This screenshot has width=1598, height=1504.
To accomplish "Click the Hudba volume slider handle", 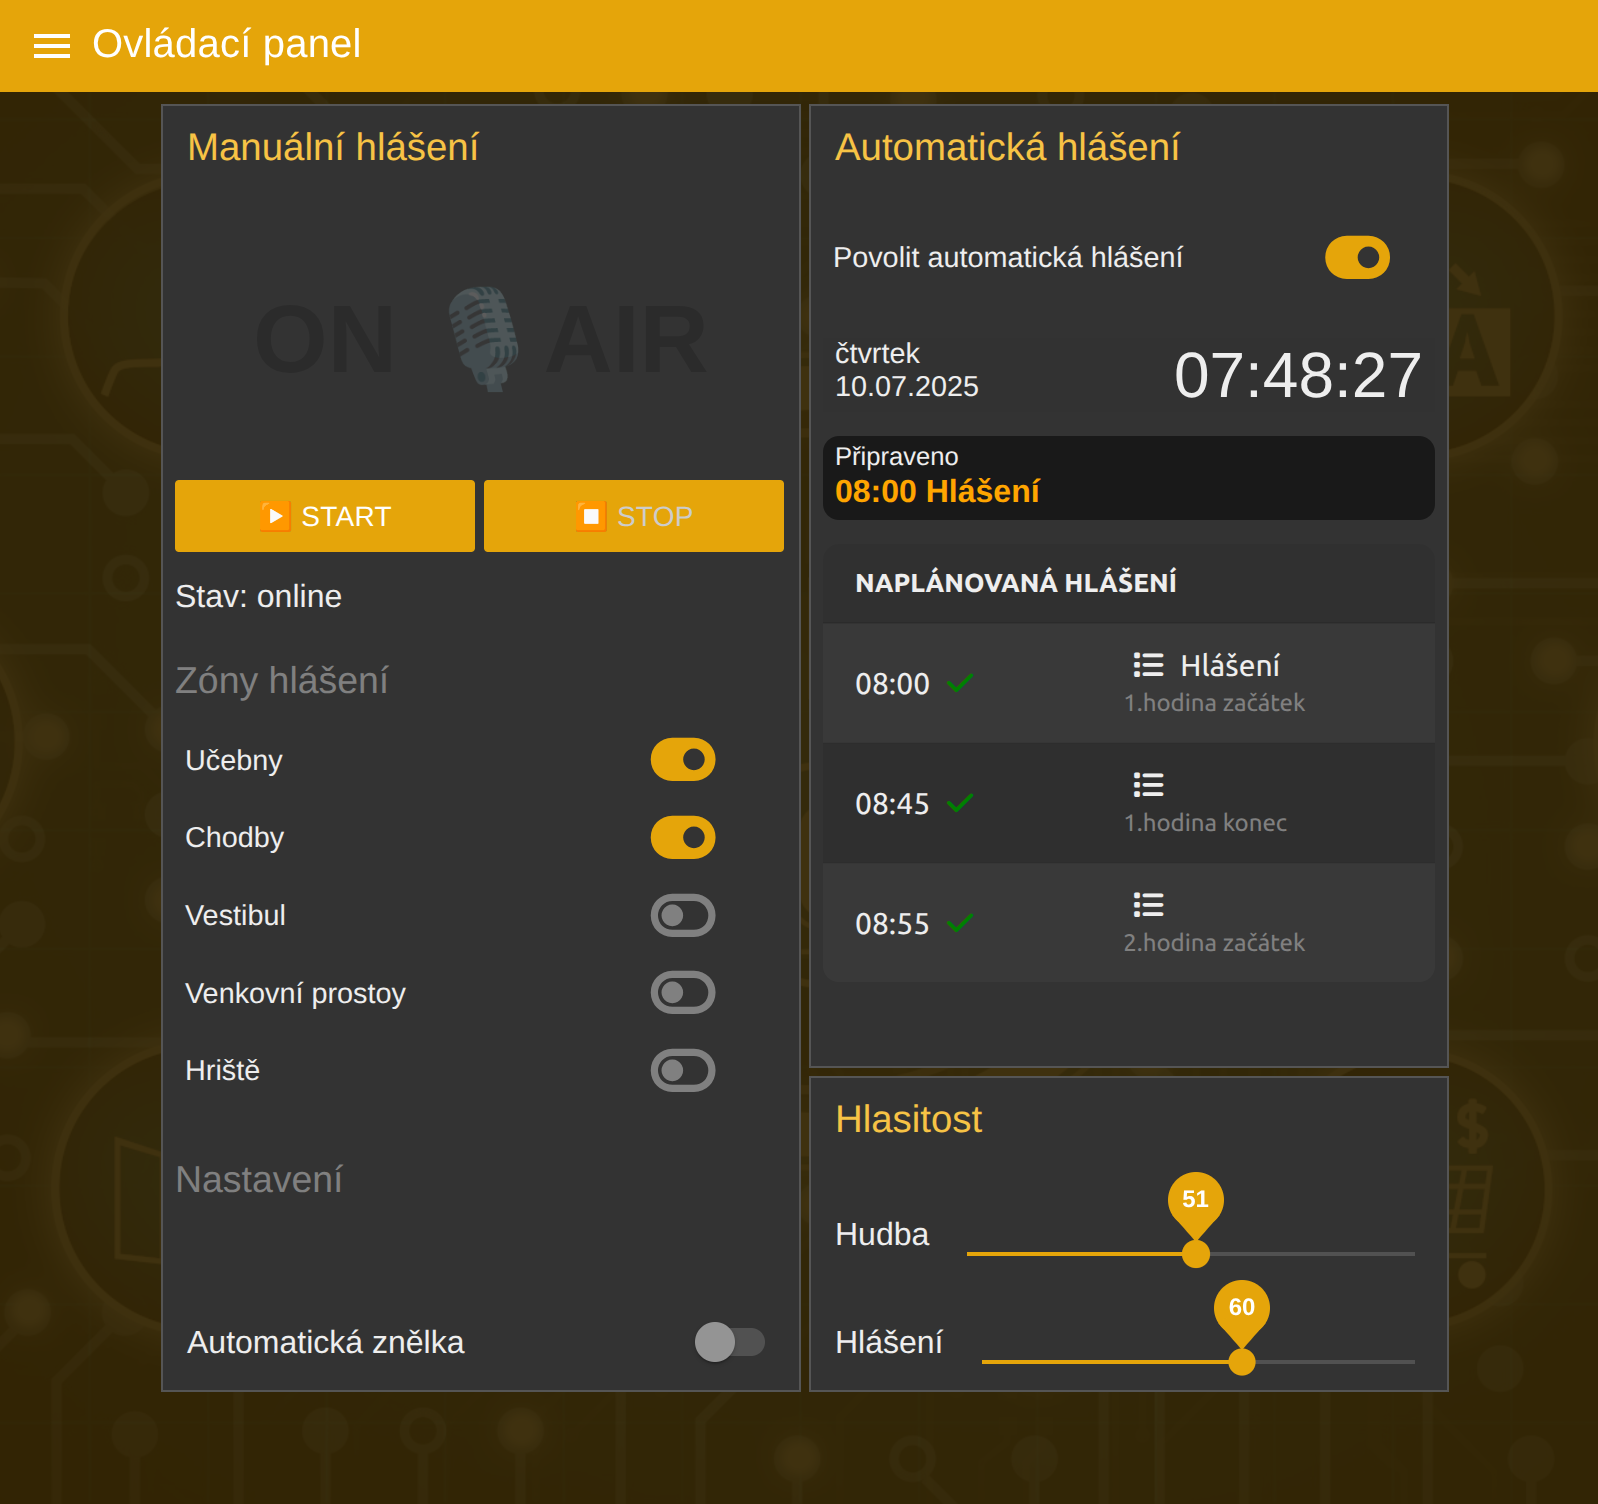I will [x=1195, y=1254].
